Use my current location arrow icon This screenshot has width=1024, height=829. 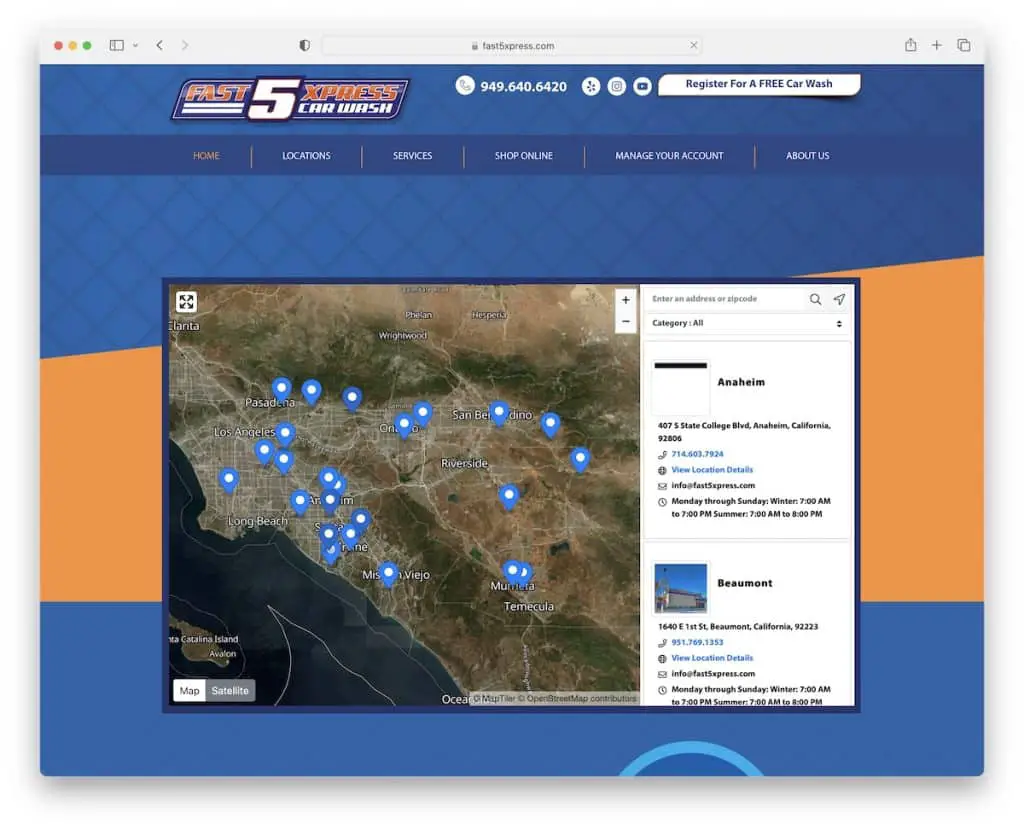(839, 299)
